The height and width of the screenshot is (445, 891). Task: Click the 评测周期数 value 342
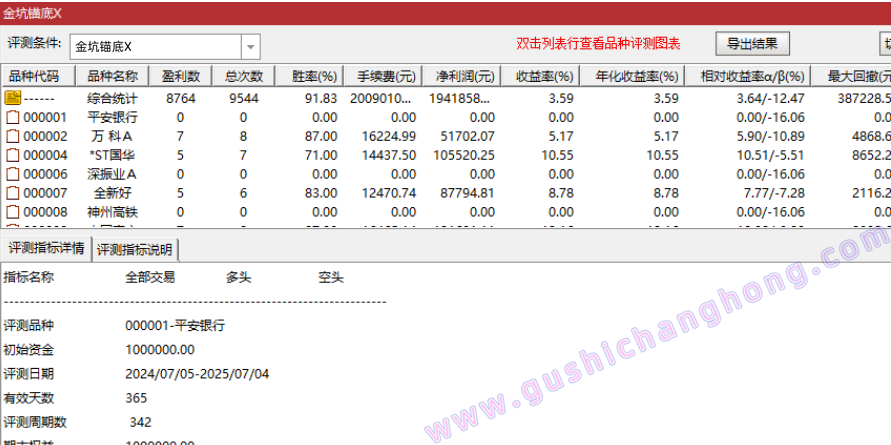pos(140,422)
